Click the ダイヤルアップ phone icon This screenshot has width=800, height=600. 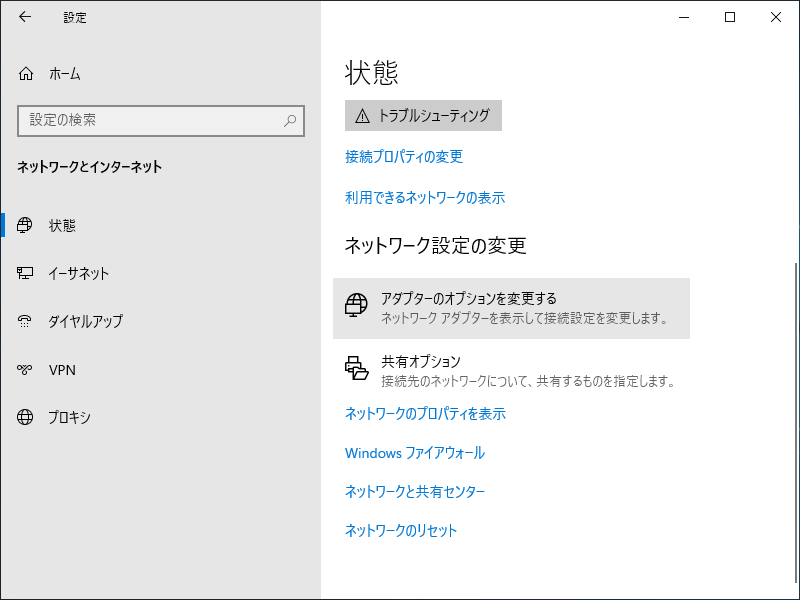point(24,321)
